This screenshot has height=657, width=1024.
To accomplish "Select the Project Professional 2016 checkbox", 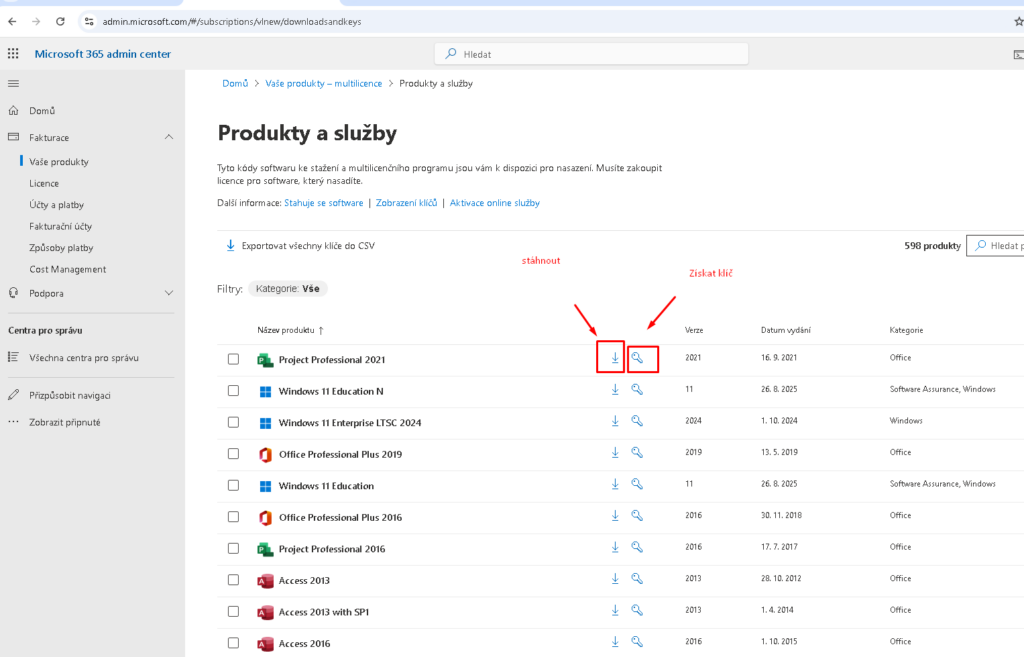I will (x=233, y=549).
